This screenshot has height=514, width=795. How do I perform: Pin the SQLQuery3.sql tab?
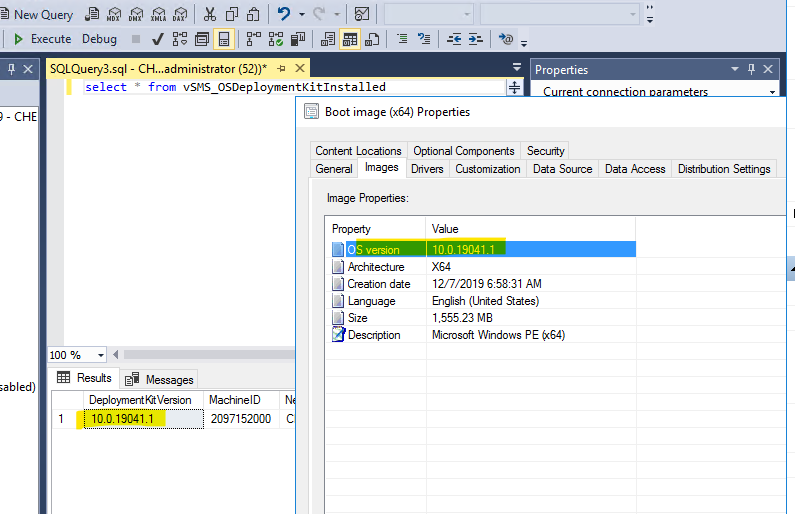pos(281,68)
